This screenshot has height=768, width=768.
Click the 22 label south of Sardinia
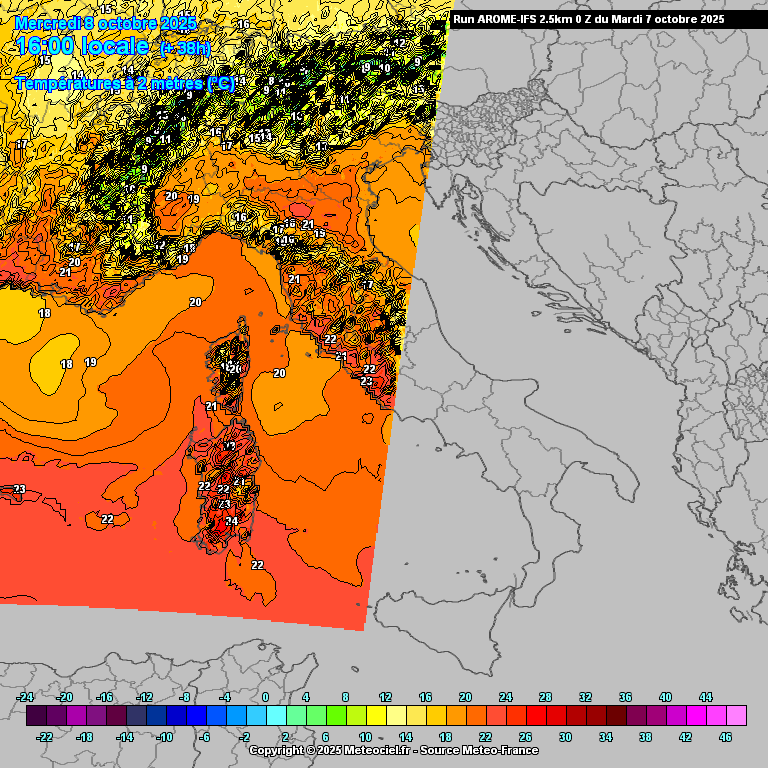[257, 565]
